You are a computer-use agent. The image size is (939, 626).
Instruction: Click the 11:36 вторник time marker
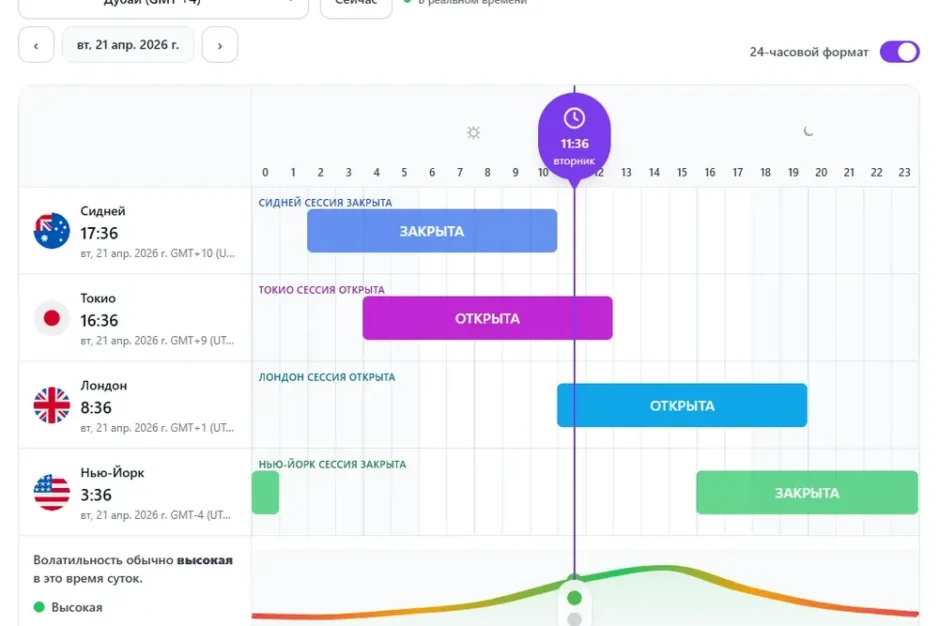574,144
